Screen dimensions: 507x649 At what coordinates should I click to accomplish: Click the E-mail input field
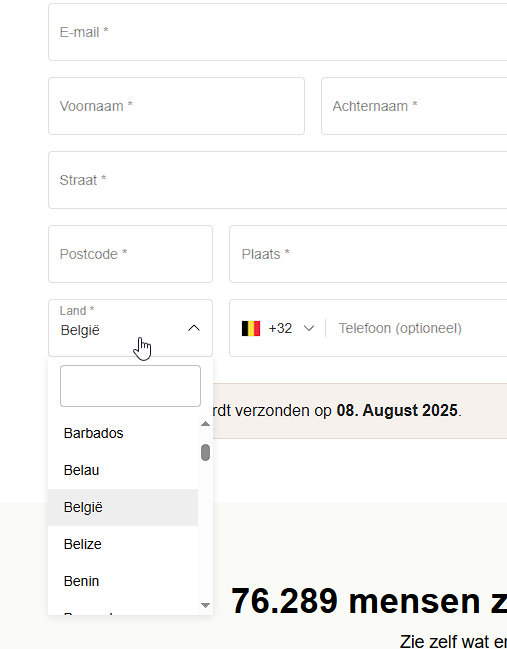pyautogui.click(x=278, y=32)
